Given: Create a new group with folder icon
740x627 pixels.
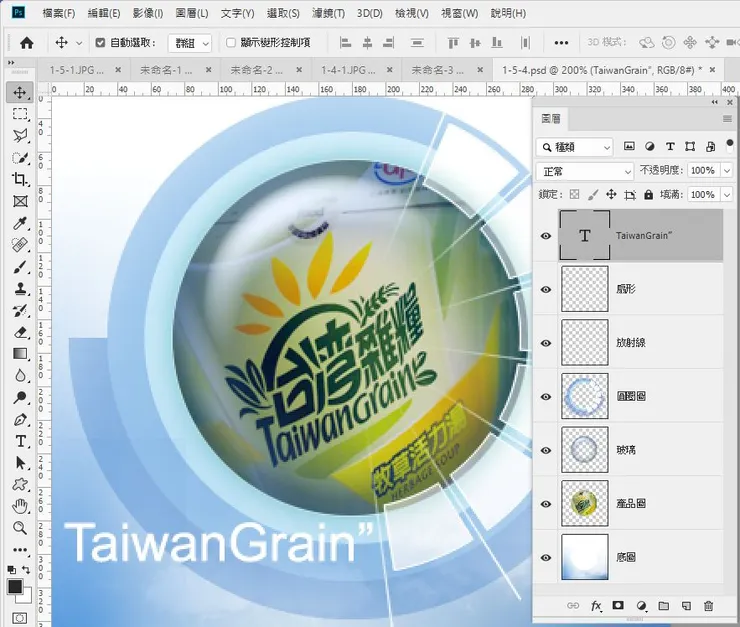Looking at the screenshot, I should click(664, 606).
